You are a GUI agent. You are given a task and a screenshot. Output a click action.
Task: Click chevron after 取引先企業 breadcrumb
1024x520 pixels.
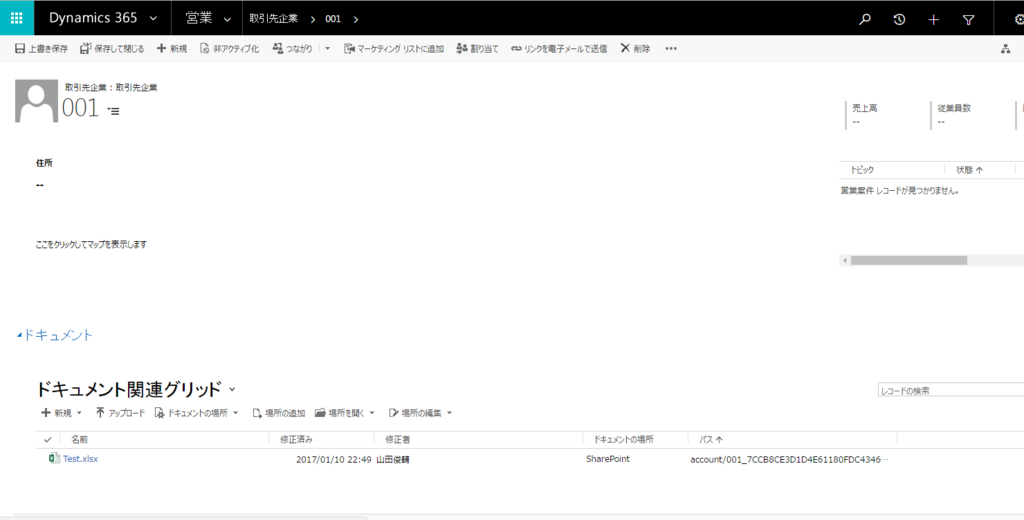coord(313,19)
